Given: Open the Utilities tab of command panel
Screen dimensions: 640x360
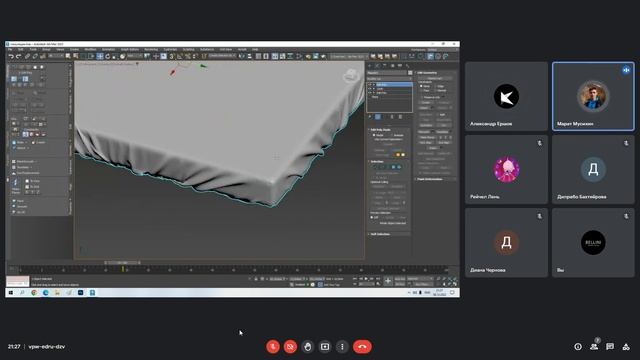Looking at the screenshot, I should [x=407, y=65].
